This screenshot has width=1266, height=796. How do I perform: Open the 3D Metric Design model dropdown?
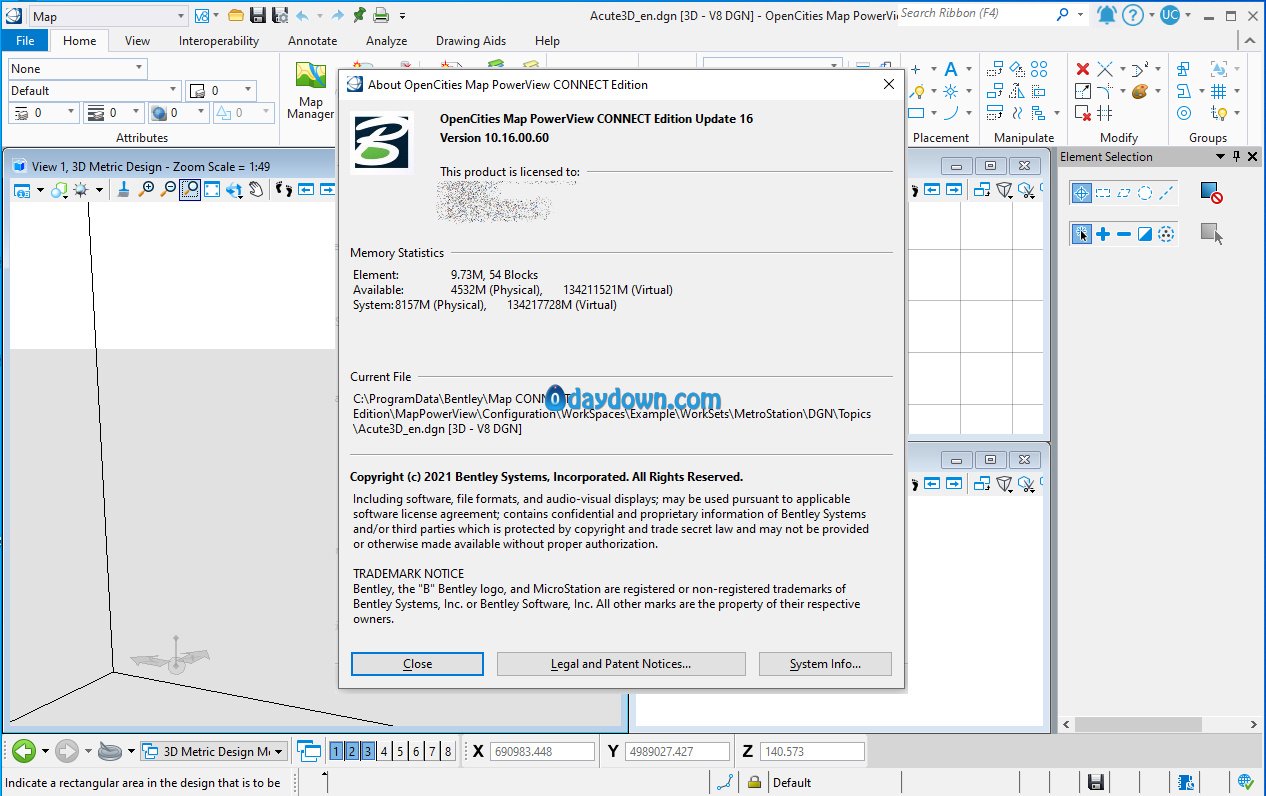click(x=279, y=751)
